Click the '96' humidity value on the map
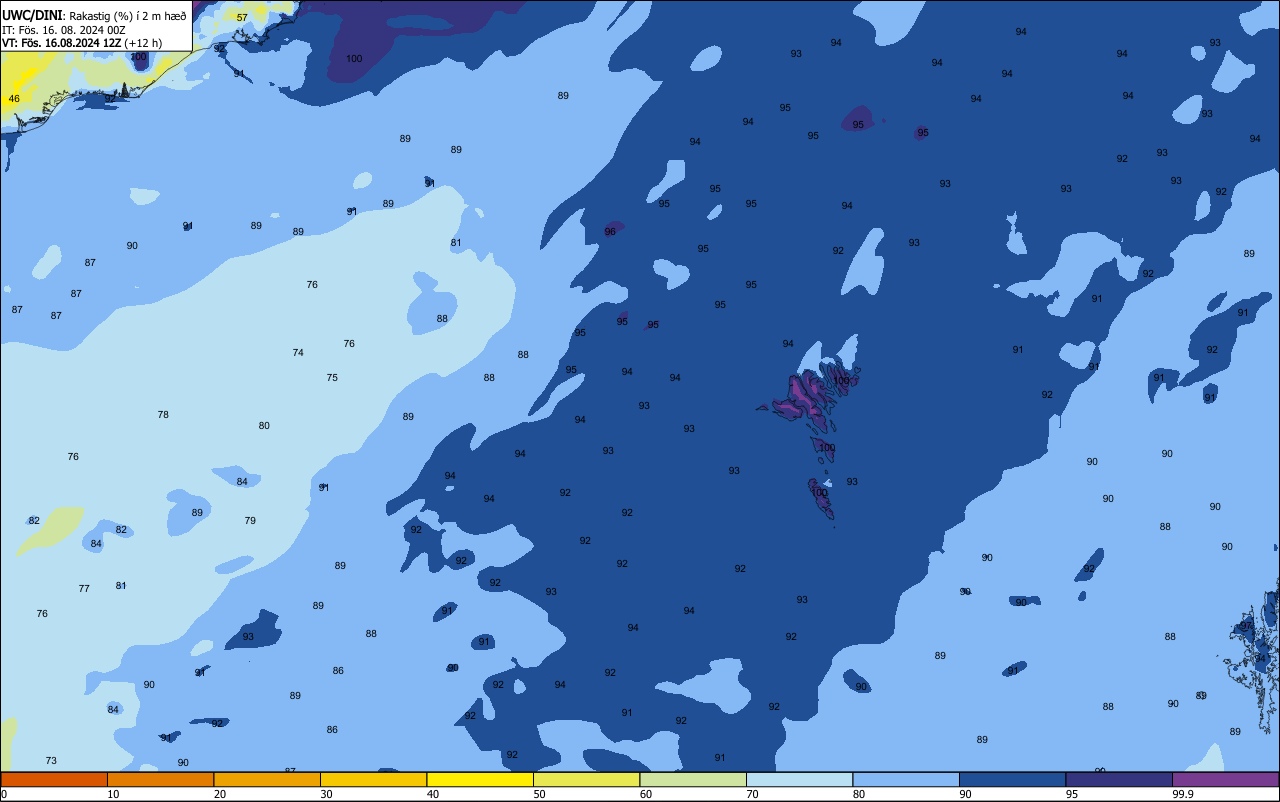The width and height of the screenshot is (1280, 802). click(x=610, y=232)
